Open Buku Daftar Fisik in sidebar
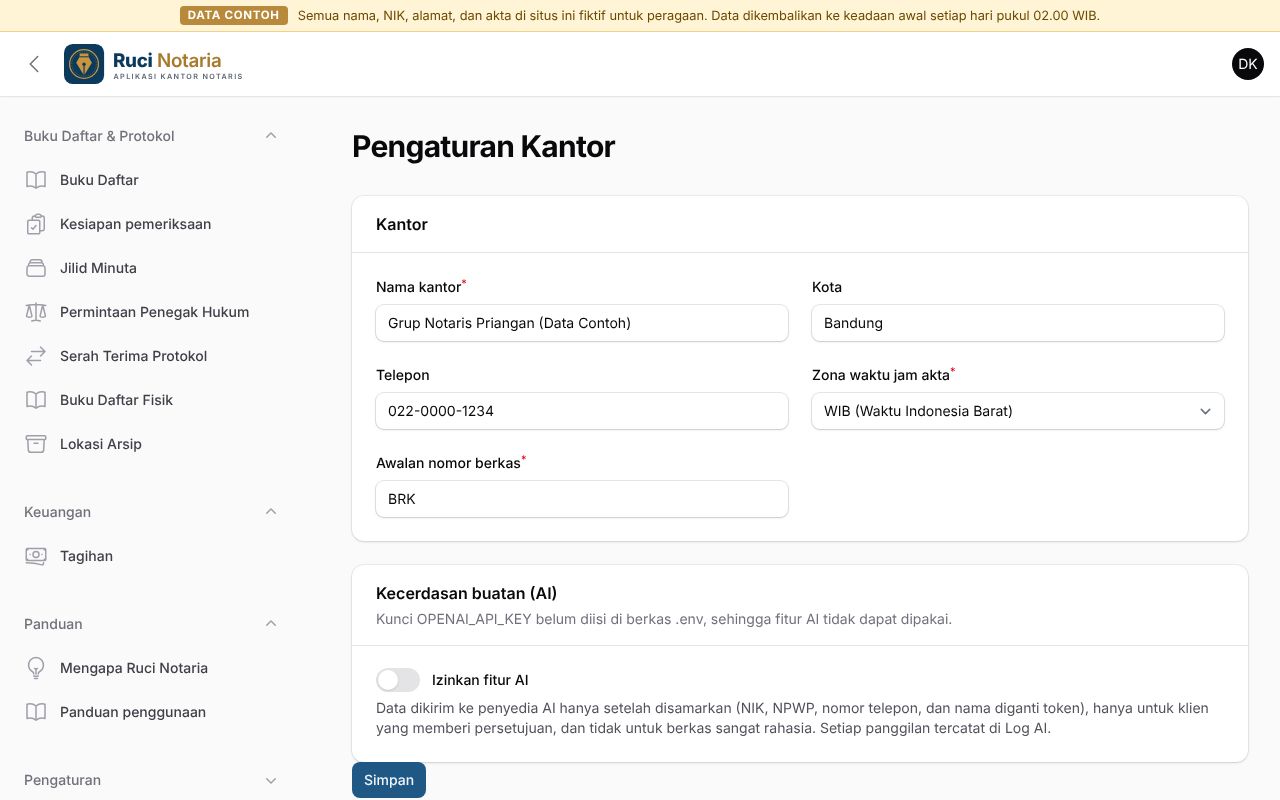 pos(152,400)
